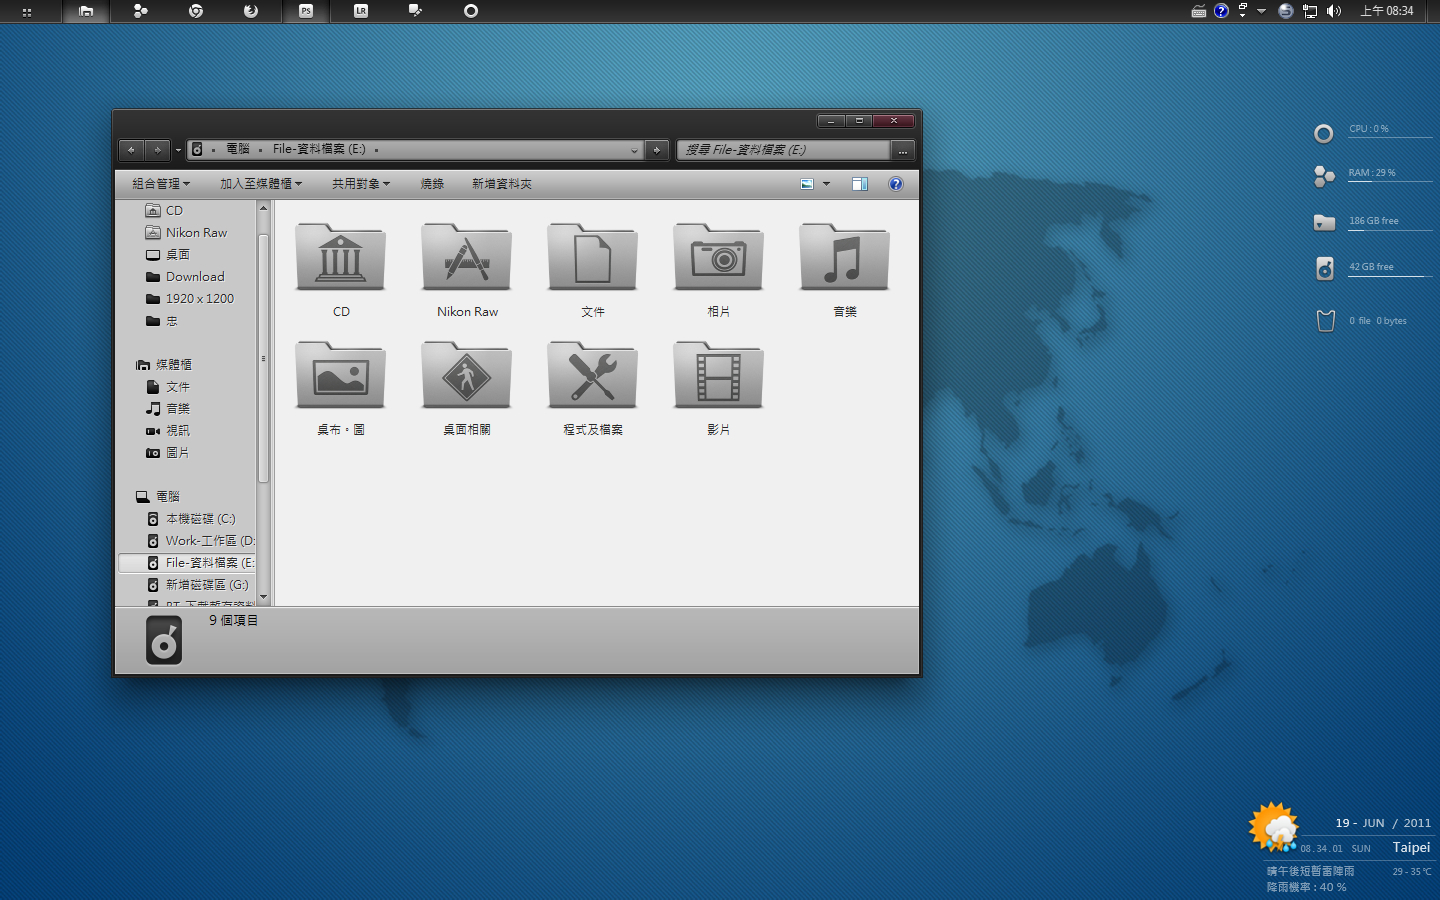Image resolution: width=1440 pixels, height=900 pixels.
Task: Open tray hidden icons arrow
Action: pyautogui.click(x=1261, y=11)
